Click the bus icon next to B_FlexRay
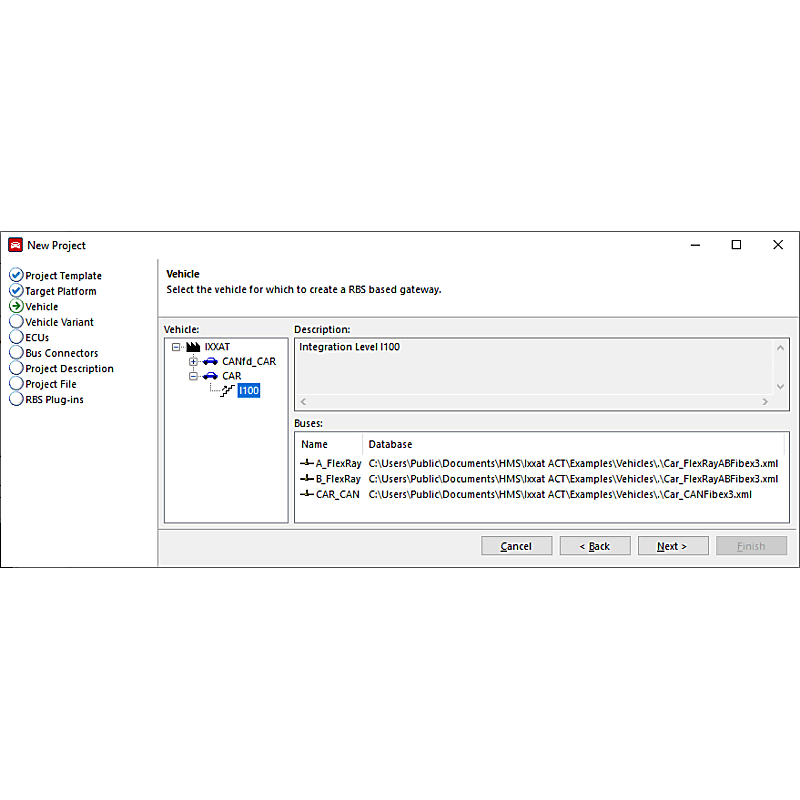The image size is (800, 800). [308, 478]
